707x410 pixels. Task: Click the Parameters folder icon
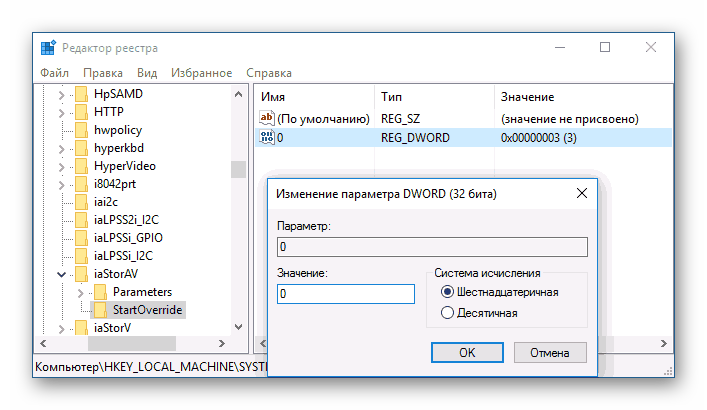(101, 292)
